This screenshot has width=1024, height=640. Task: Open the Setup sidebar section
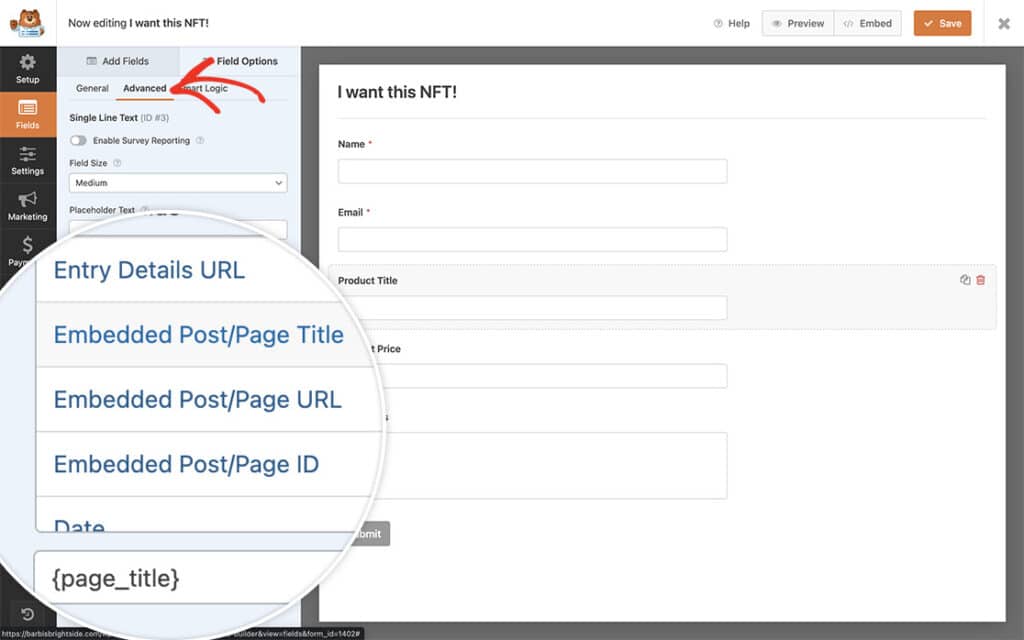27,68
